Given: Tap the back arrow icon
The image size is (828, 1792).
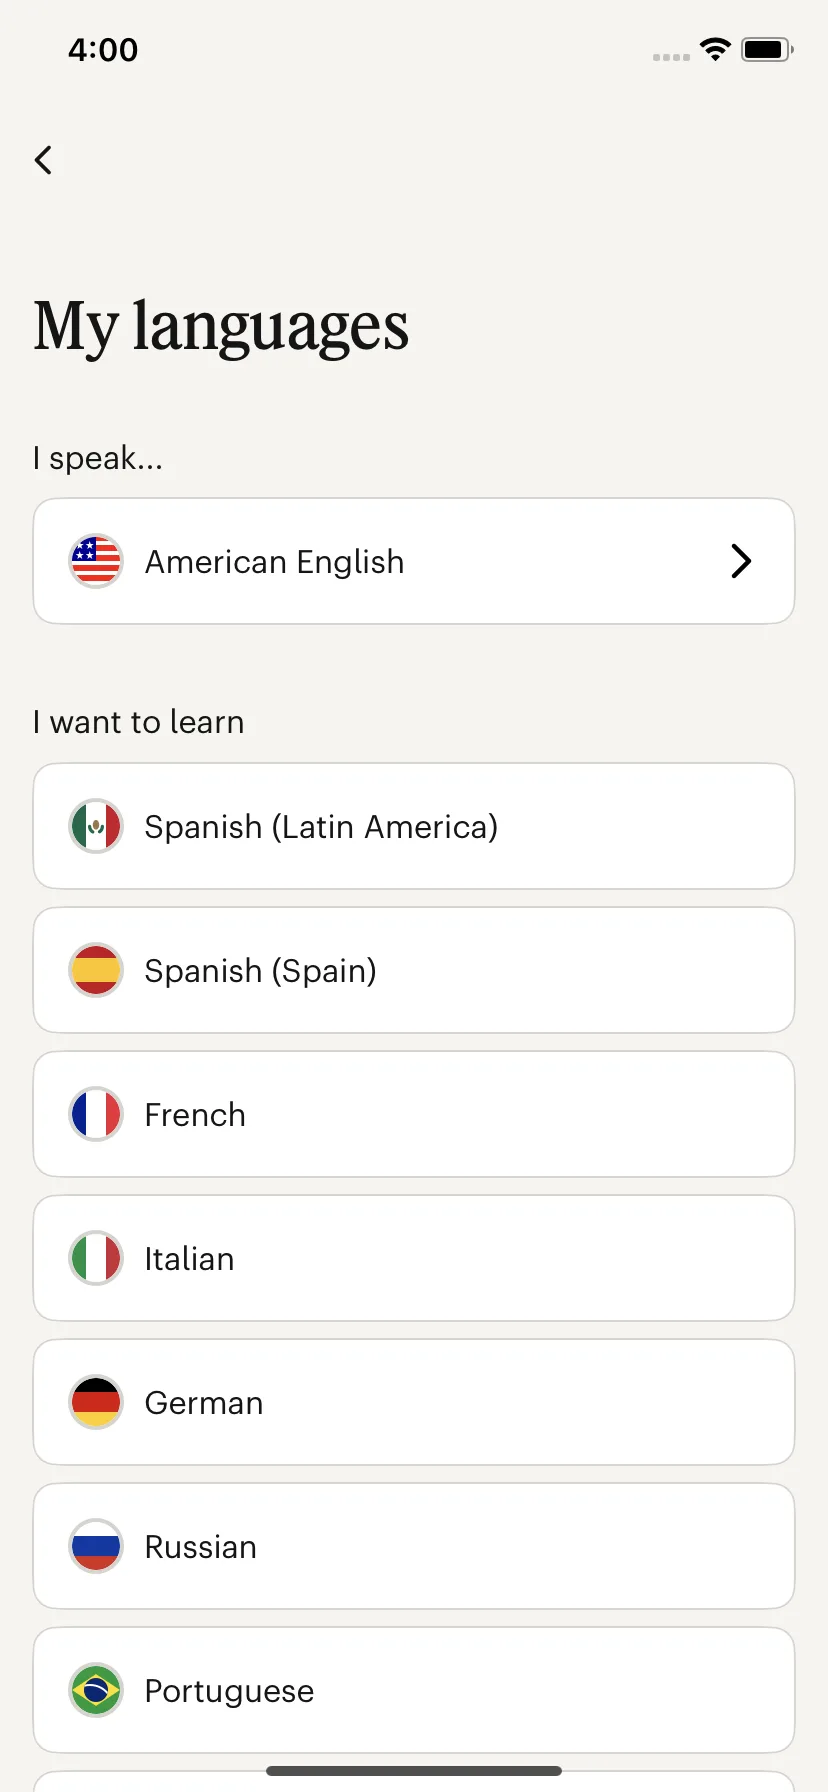Looking at the screenshot, I should pyautogui.click(x=43, y=160).
